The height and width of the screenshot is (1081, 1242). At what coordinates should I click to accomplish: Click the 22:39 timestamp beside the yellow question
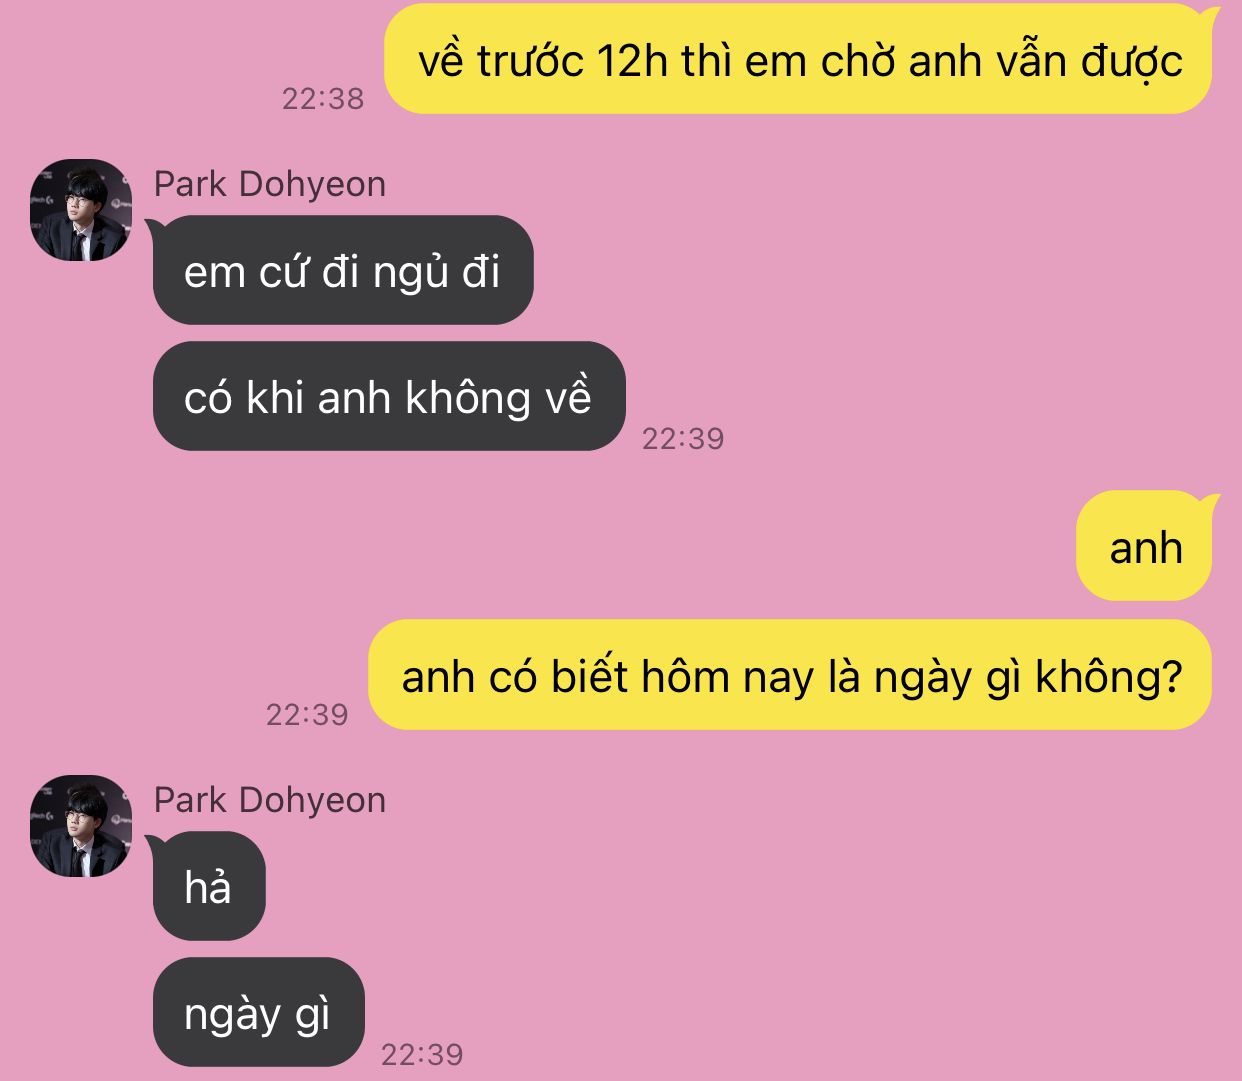pos(307,715)
